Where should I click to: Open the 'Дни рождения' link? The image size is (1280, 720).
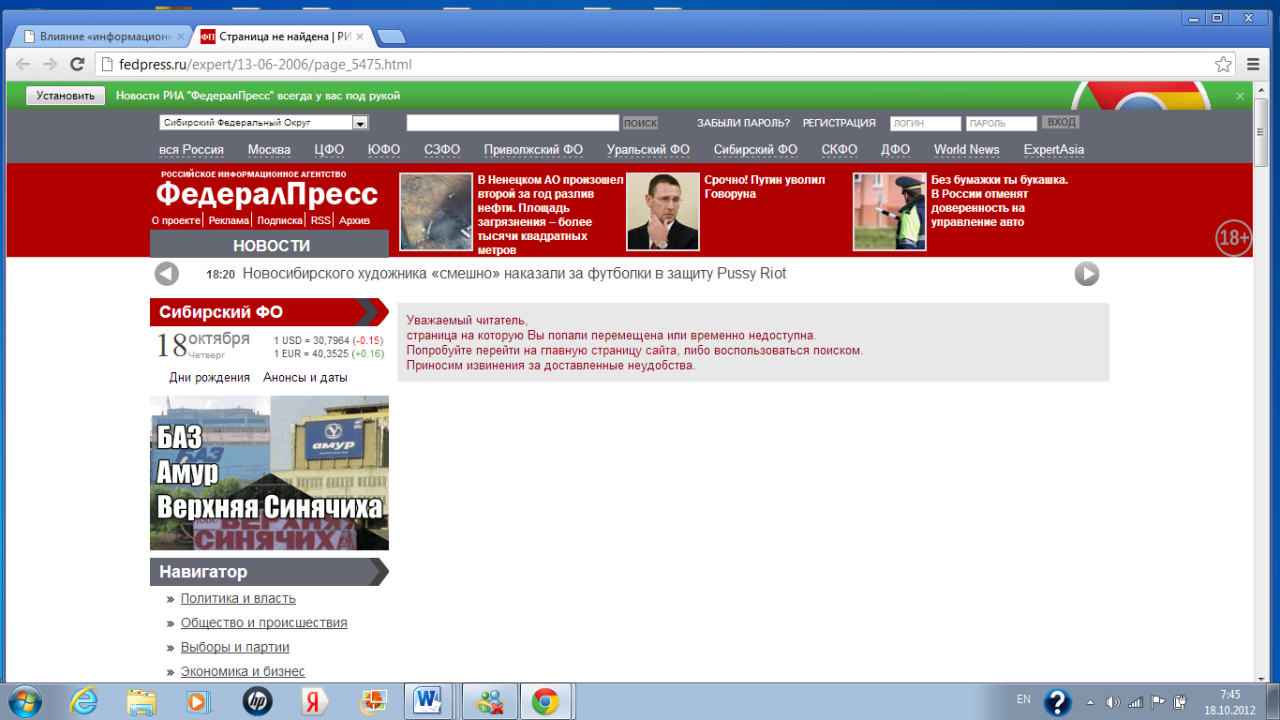pyautogui.click(x=209, y=378)
